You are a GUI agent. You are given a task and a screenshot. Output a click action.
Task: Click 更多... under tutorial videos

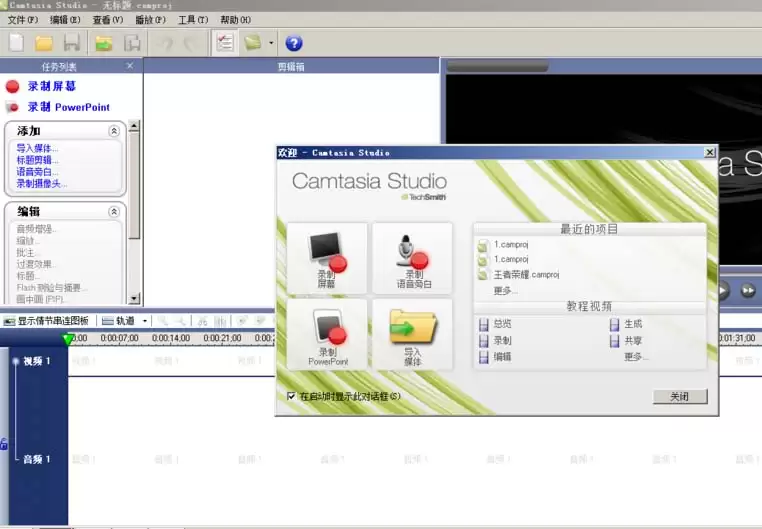pos(636,357)
